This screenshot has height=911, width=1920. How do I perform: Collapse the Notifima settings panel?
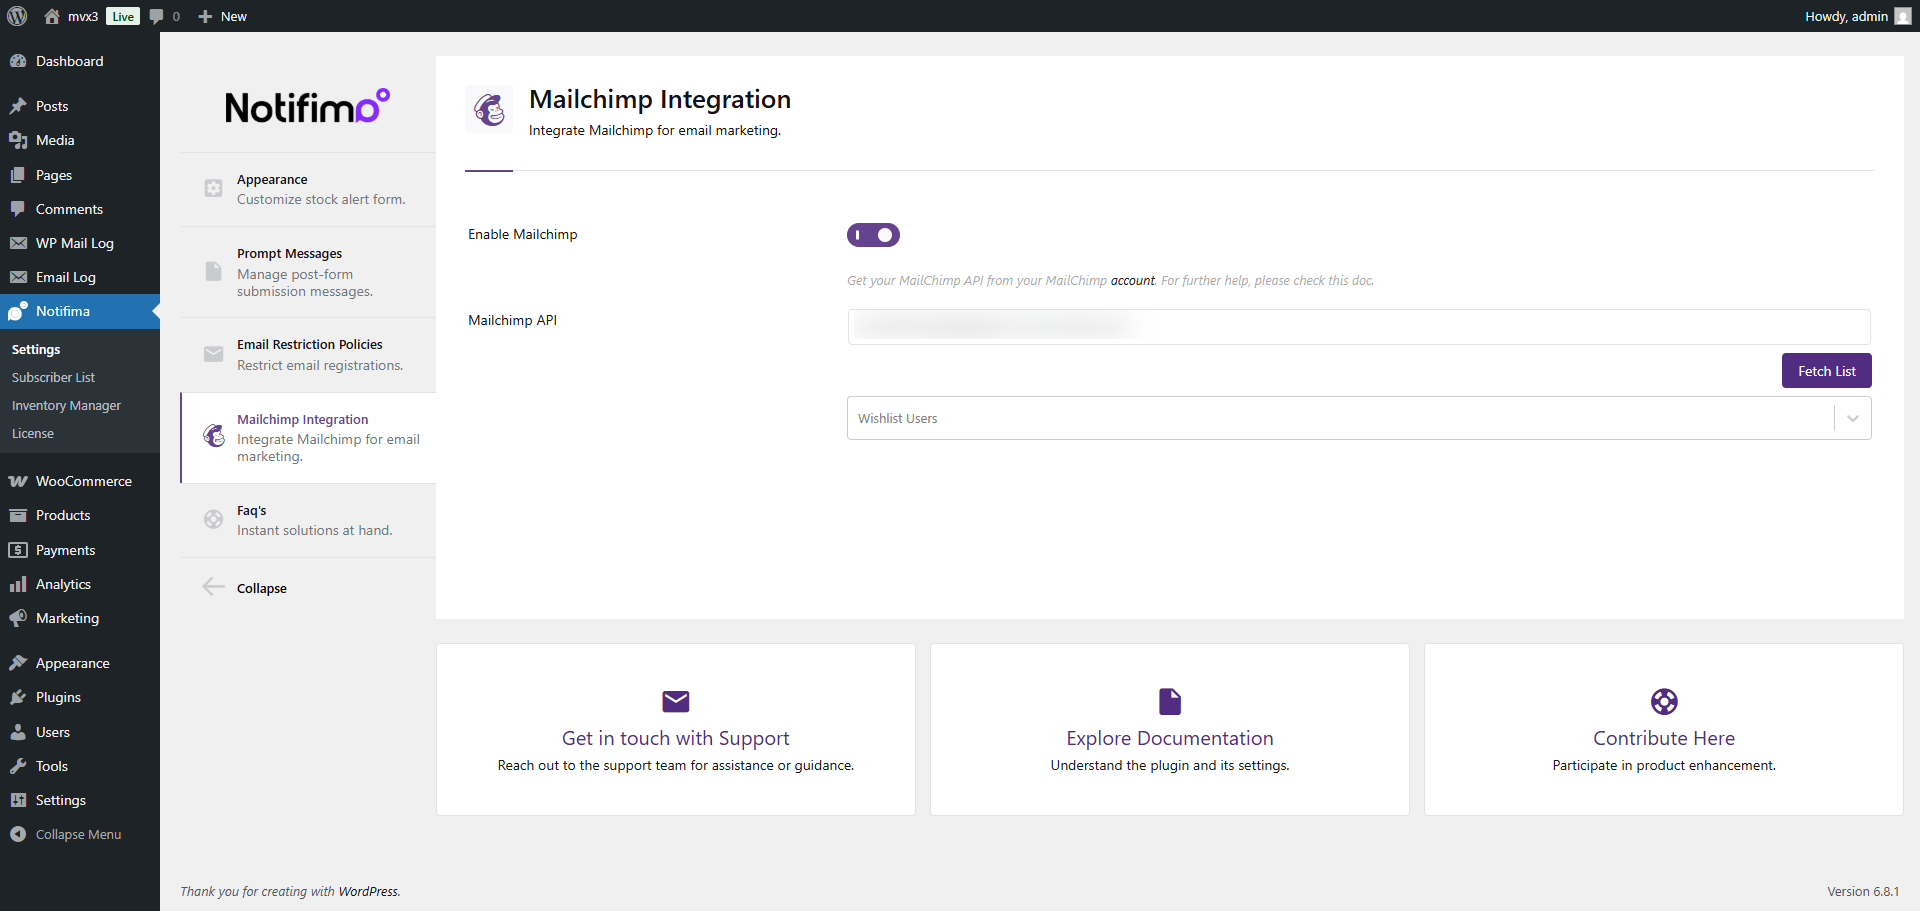[x=246, y=588]
